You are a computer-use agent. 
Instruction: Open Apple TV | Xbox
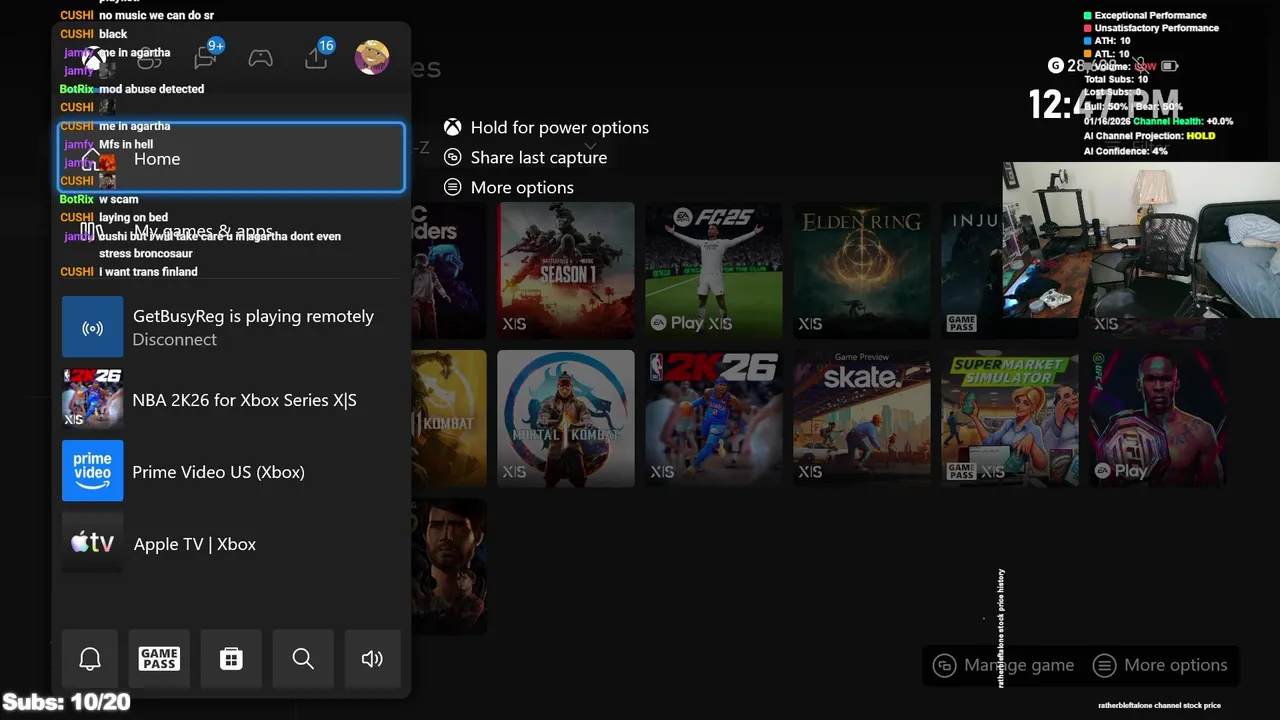coord(231,543)
